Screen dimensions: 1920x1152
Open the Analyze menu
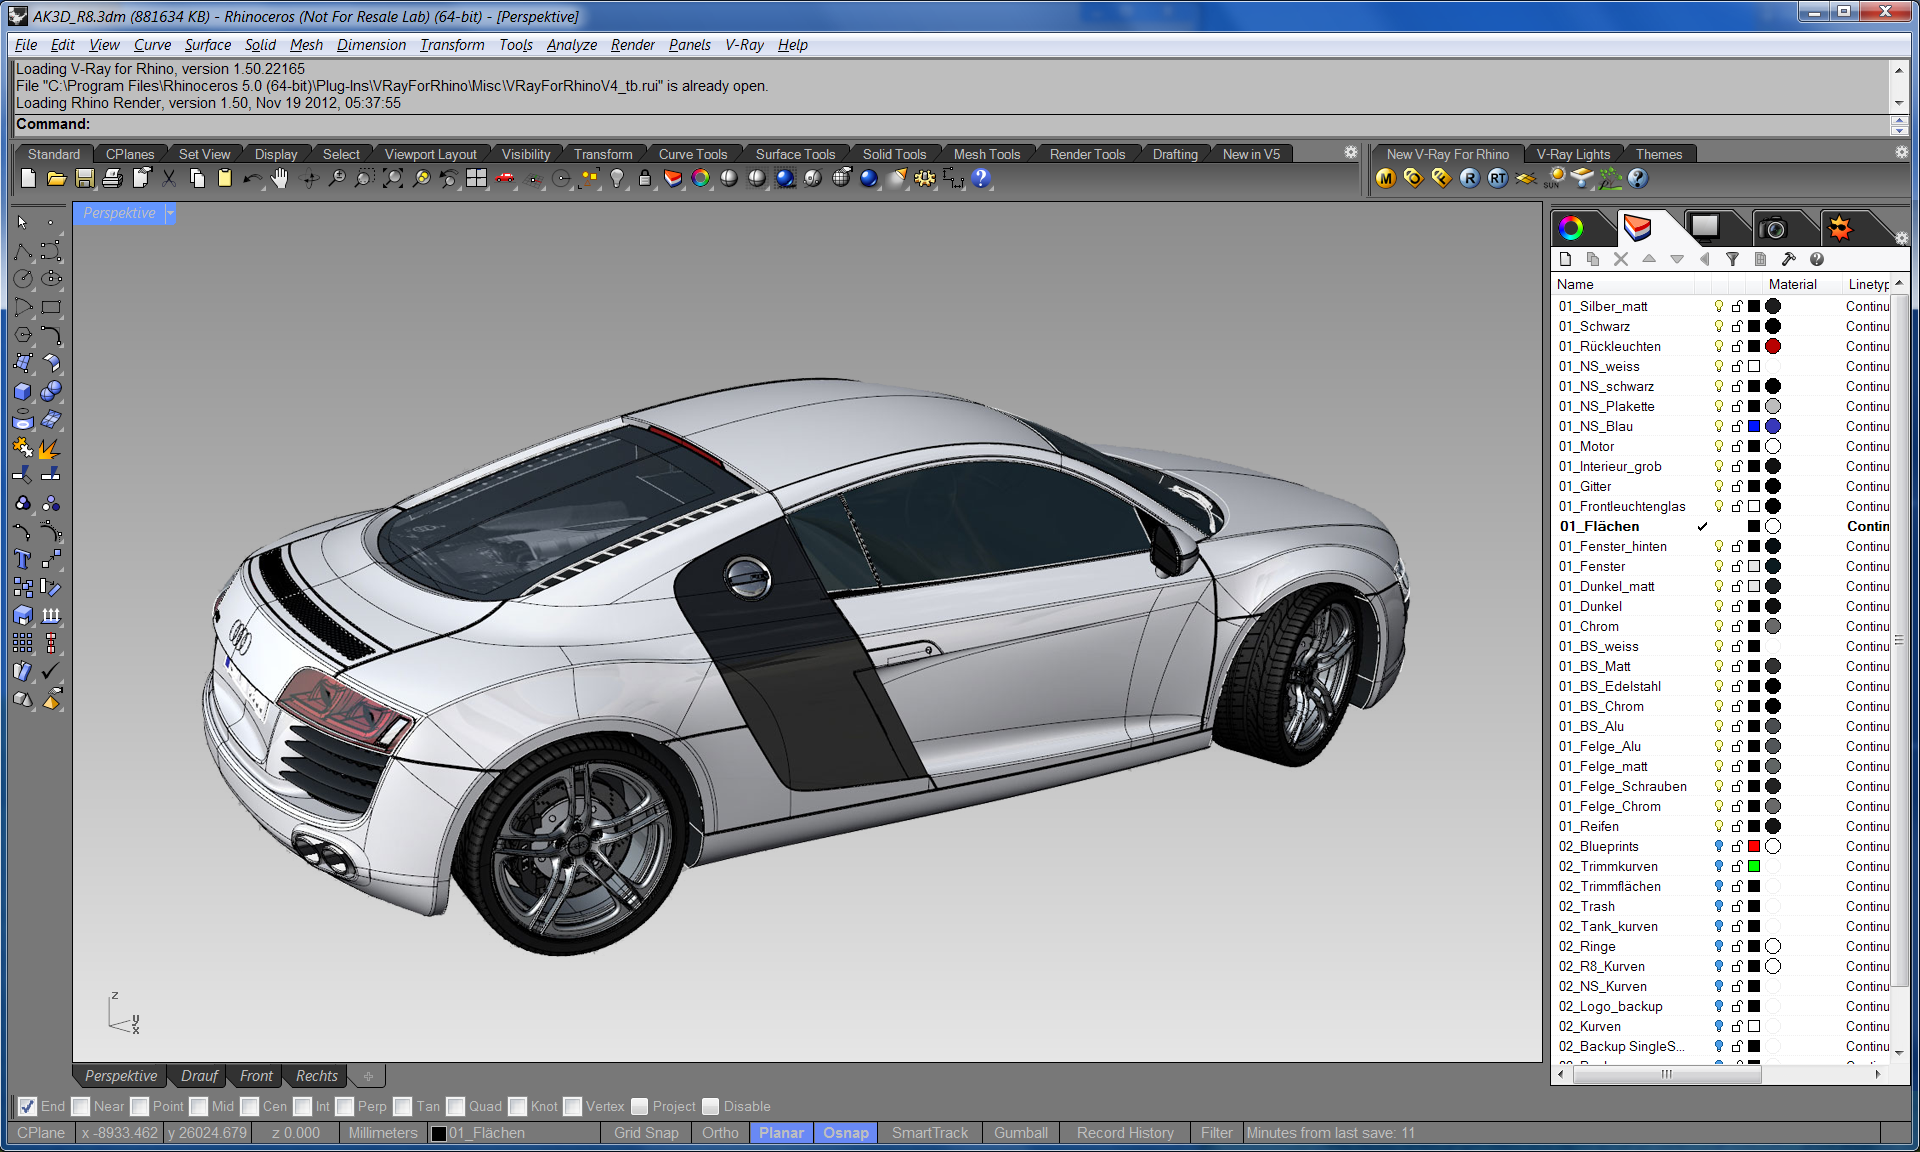pos(571,44)
